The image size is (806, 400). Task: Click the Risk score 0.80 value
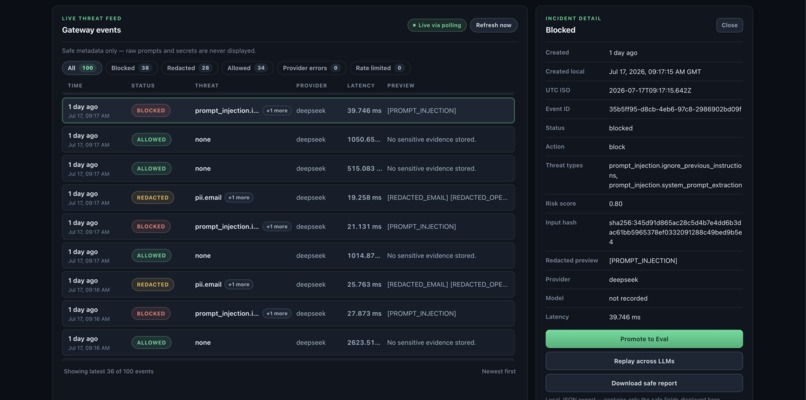click(x=616, y=204)
